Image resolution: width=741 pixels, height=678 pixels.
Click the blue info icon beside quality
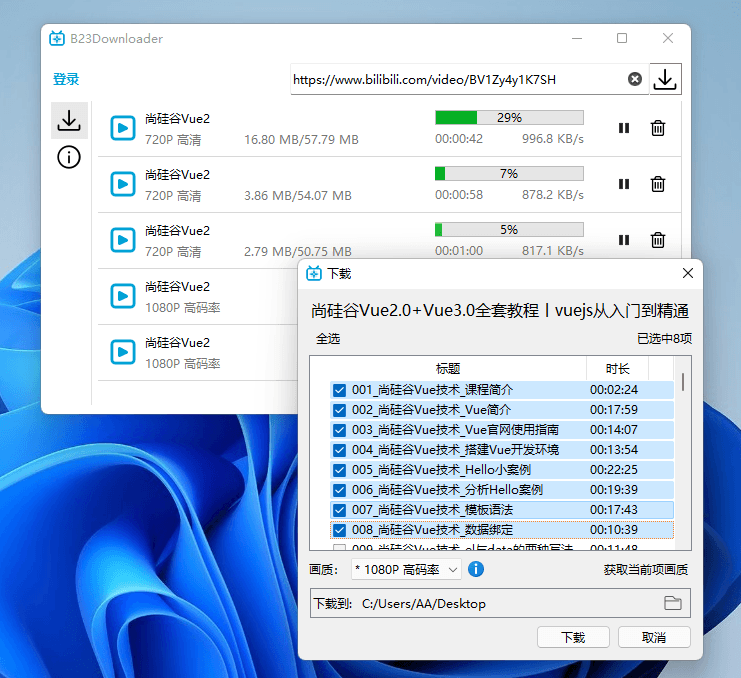pos(476,569)
